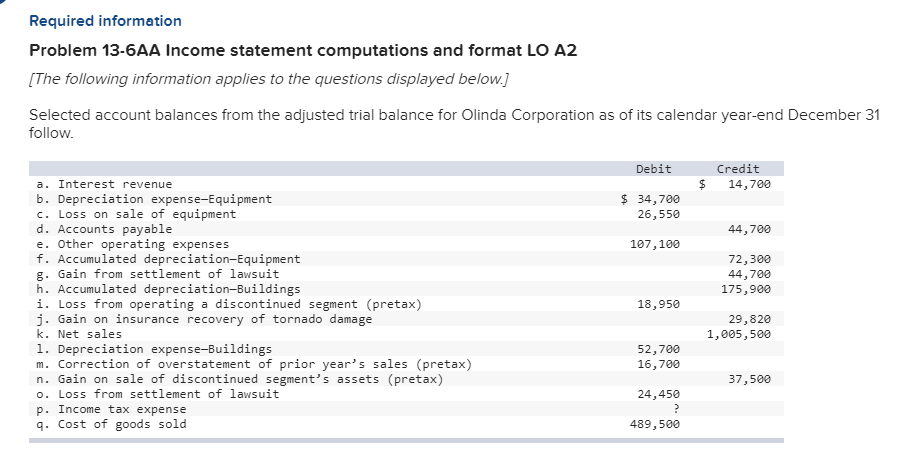Select row 'g. Gain from settlement of lawsuit'
This screenshot has width=902, height=469.
point(406,274)
